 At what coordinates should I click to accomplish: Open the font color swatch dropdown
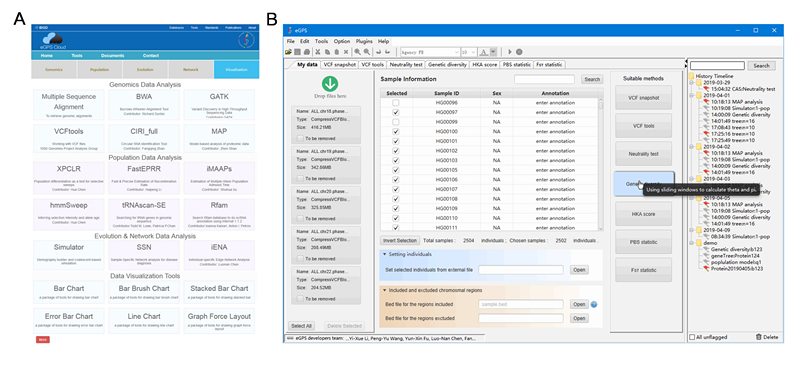493,52
